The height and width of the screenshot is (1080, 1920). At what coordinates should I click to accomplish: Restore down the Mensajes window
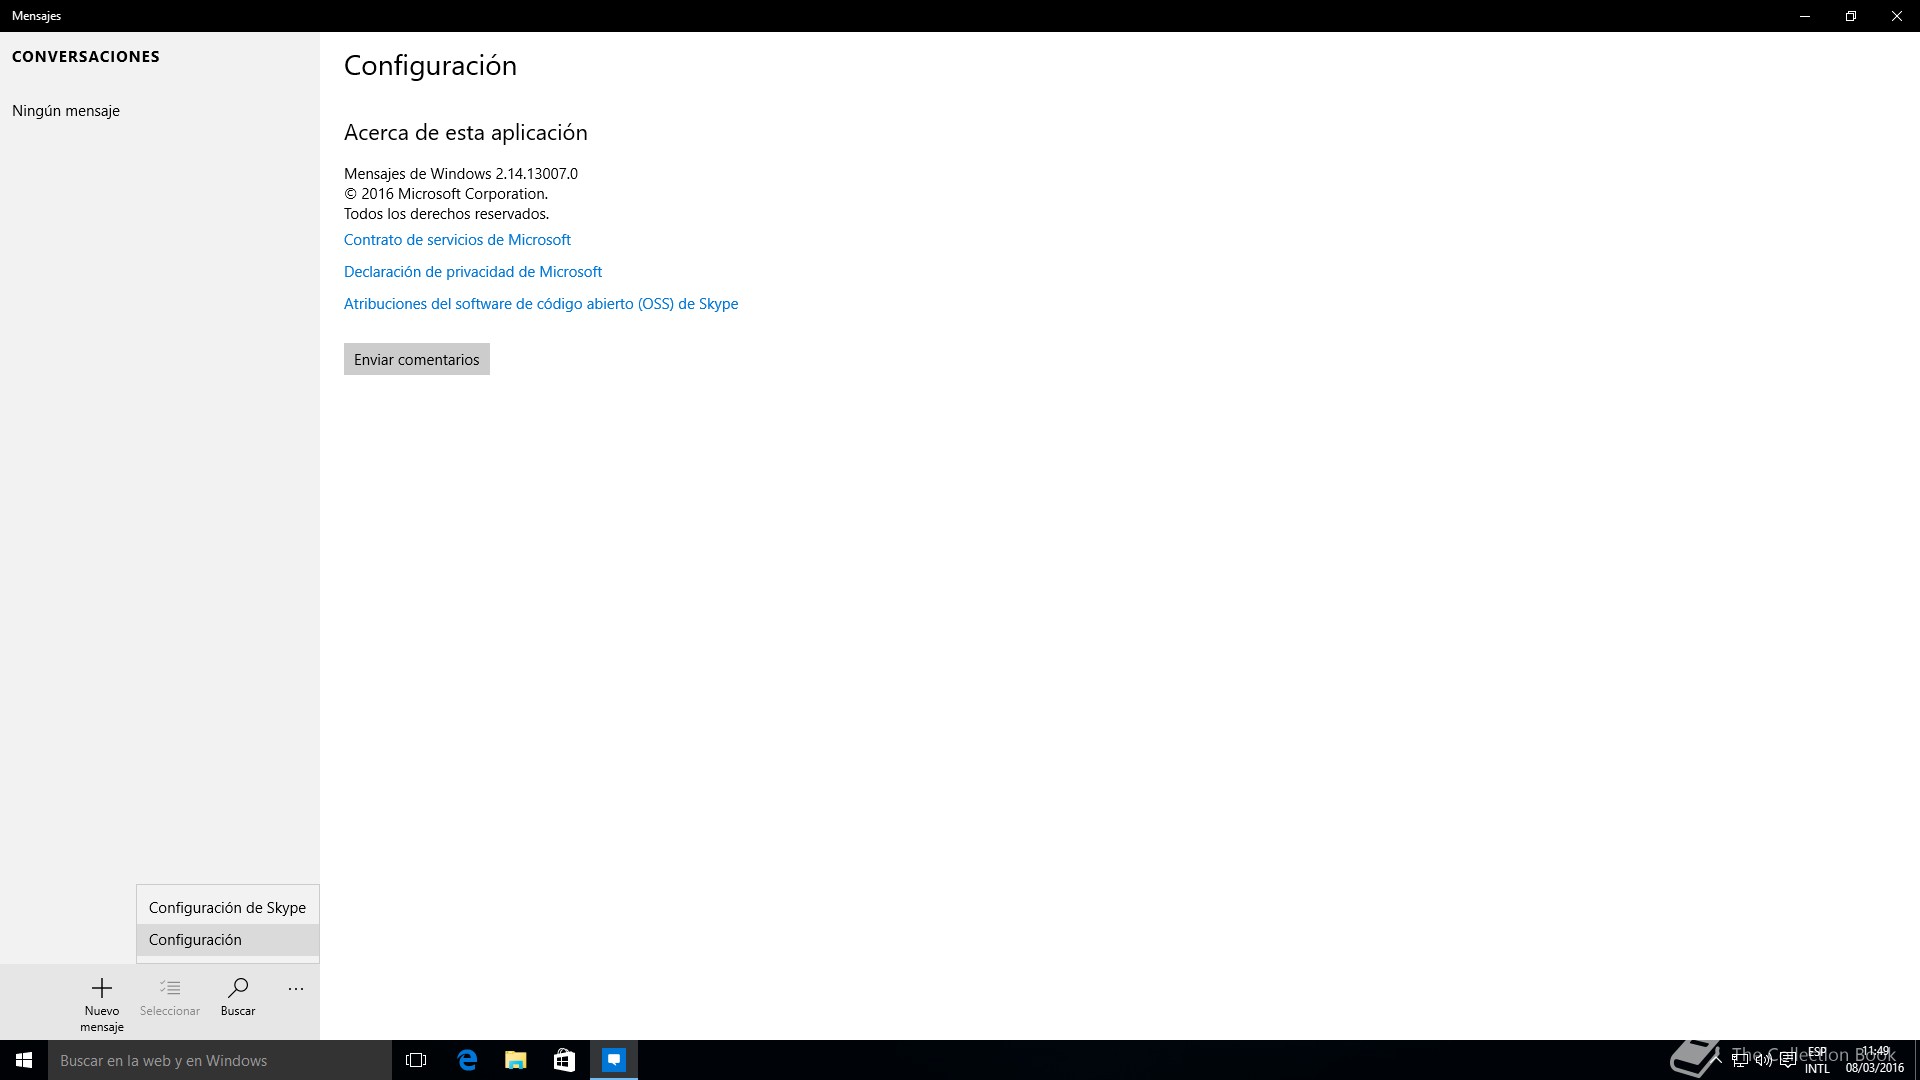click(1851, 16)
